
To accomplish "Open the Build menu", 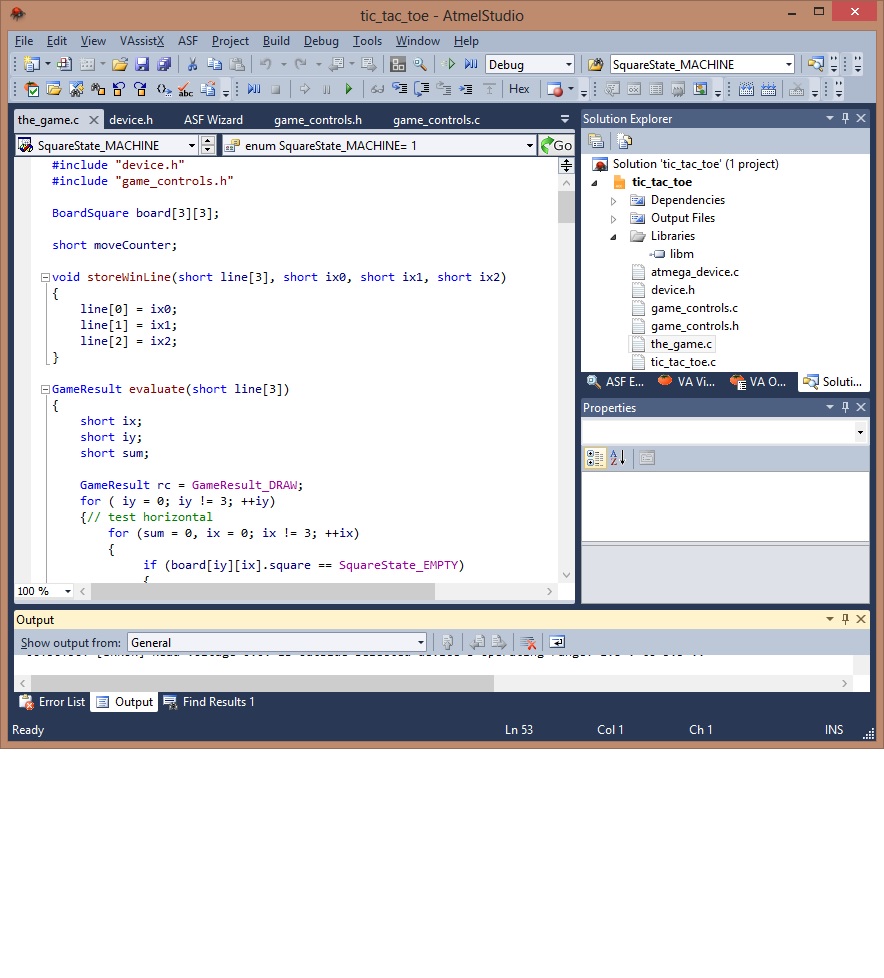I will (276, 41).
